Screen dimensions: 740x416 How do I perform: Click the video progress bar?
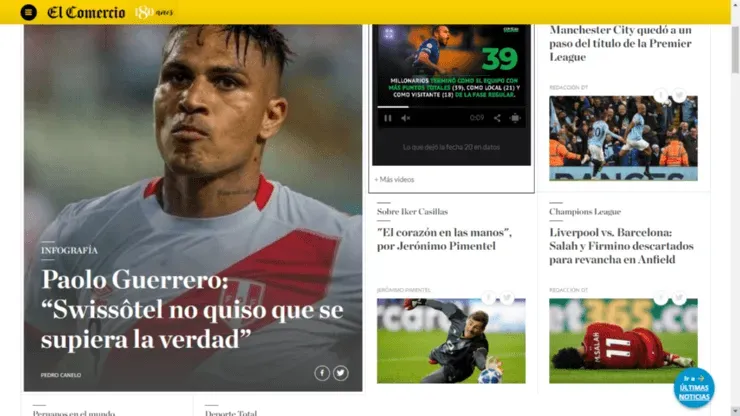[451, 107]
